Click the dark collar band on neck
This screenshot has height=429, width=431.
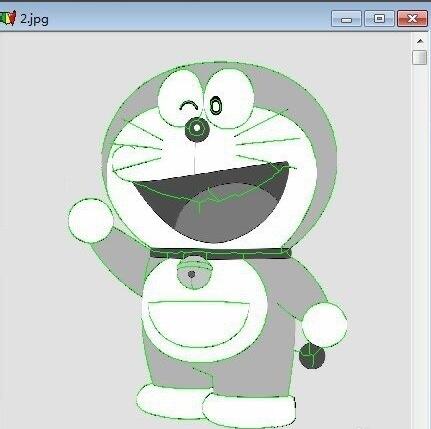point(220,254)
